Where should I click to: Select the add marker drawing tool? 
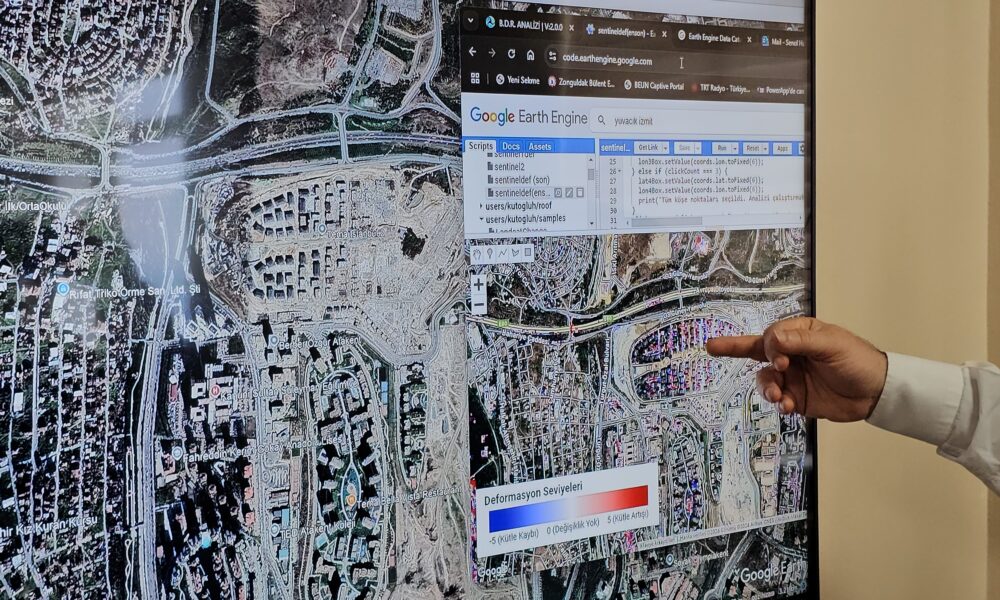point(489,253)
